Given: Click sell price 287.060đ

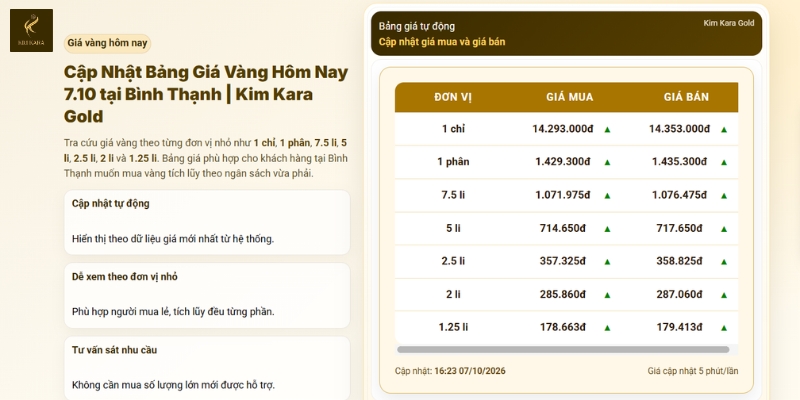Looking at the screenshot, I should [x=679, y=294].
